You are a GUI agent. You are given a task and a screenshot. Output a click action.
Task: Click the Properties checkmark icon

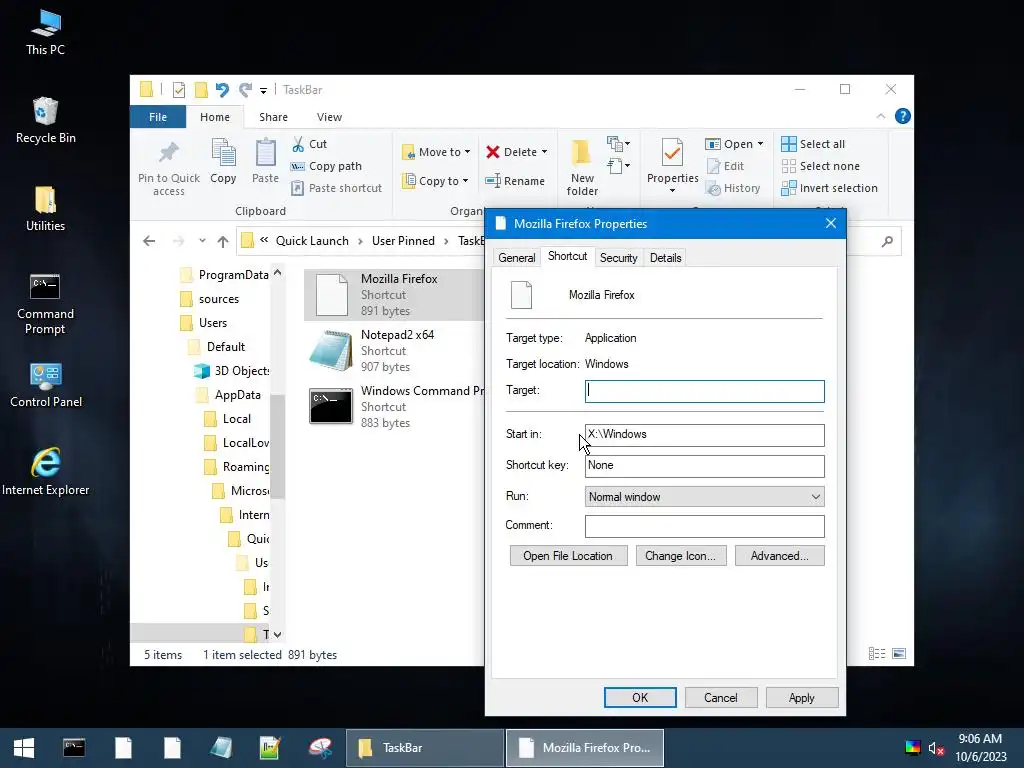point(672,153)
